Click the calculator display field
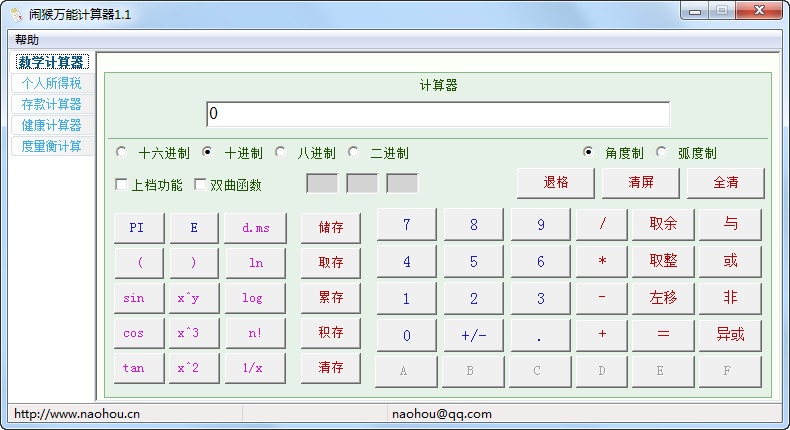The width and height of the screenshot is (790, 430). pos(438,114)
